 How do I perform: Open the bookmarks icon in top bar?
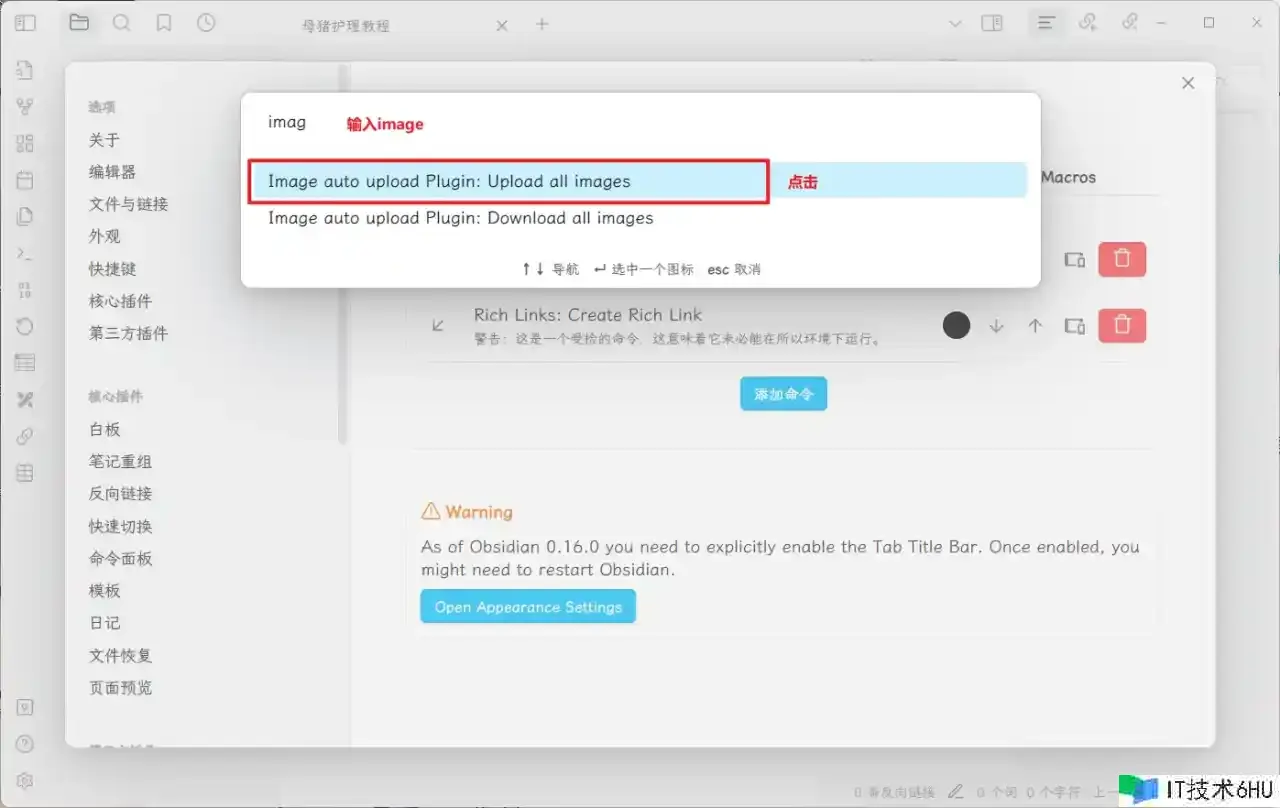(164, 23)
